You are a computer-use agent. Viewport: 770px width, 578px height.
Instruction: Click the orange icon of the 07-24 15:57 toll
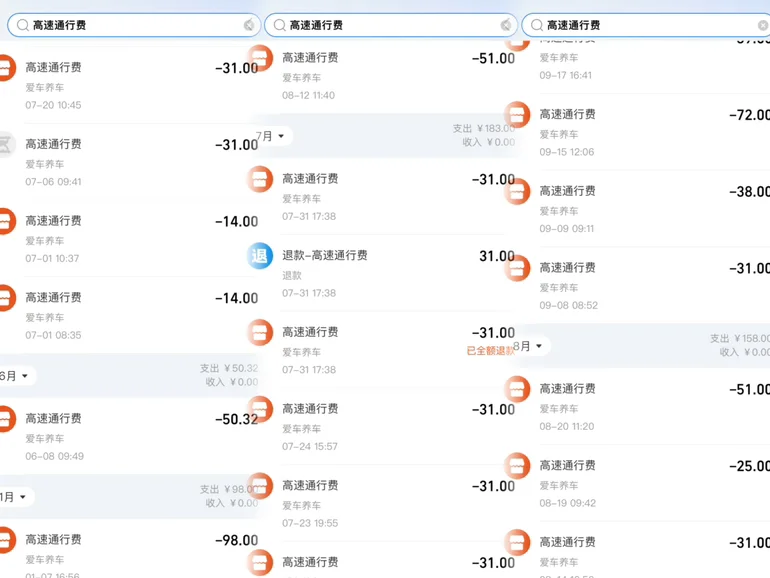pos(259,409)
